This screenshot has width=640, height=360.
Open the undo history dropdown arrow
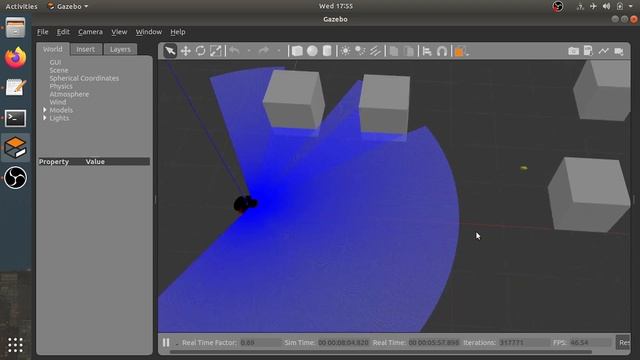click(x=249, y=51)
